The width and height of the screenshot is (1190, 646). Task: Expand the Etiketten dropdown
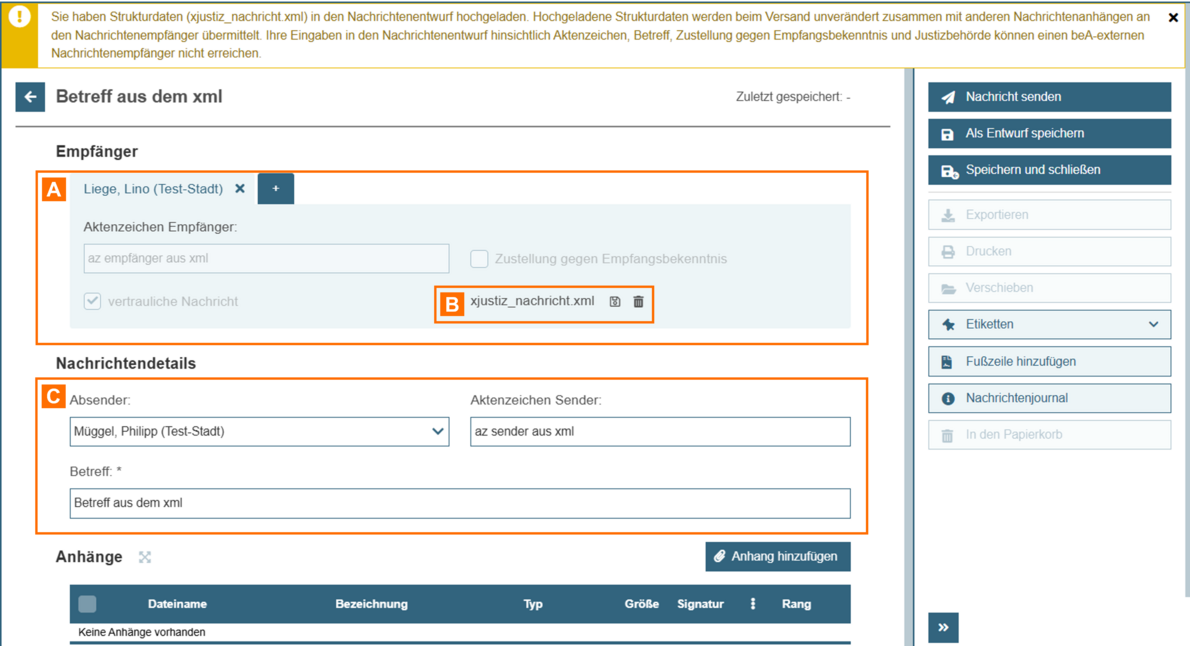1049,324
